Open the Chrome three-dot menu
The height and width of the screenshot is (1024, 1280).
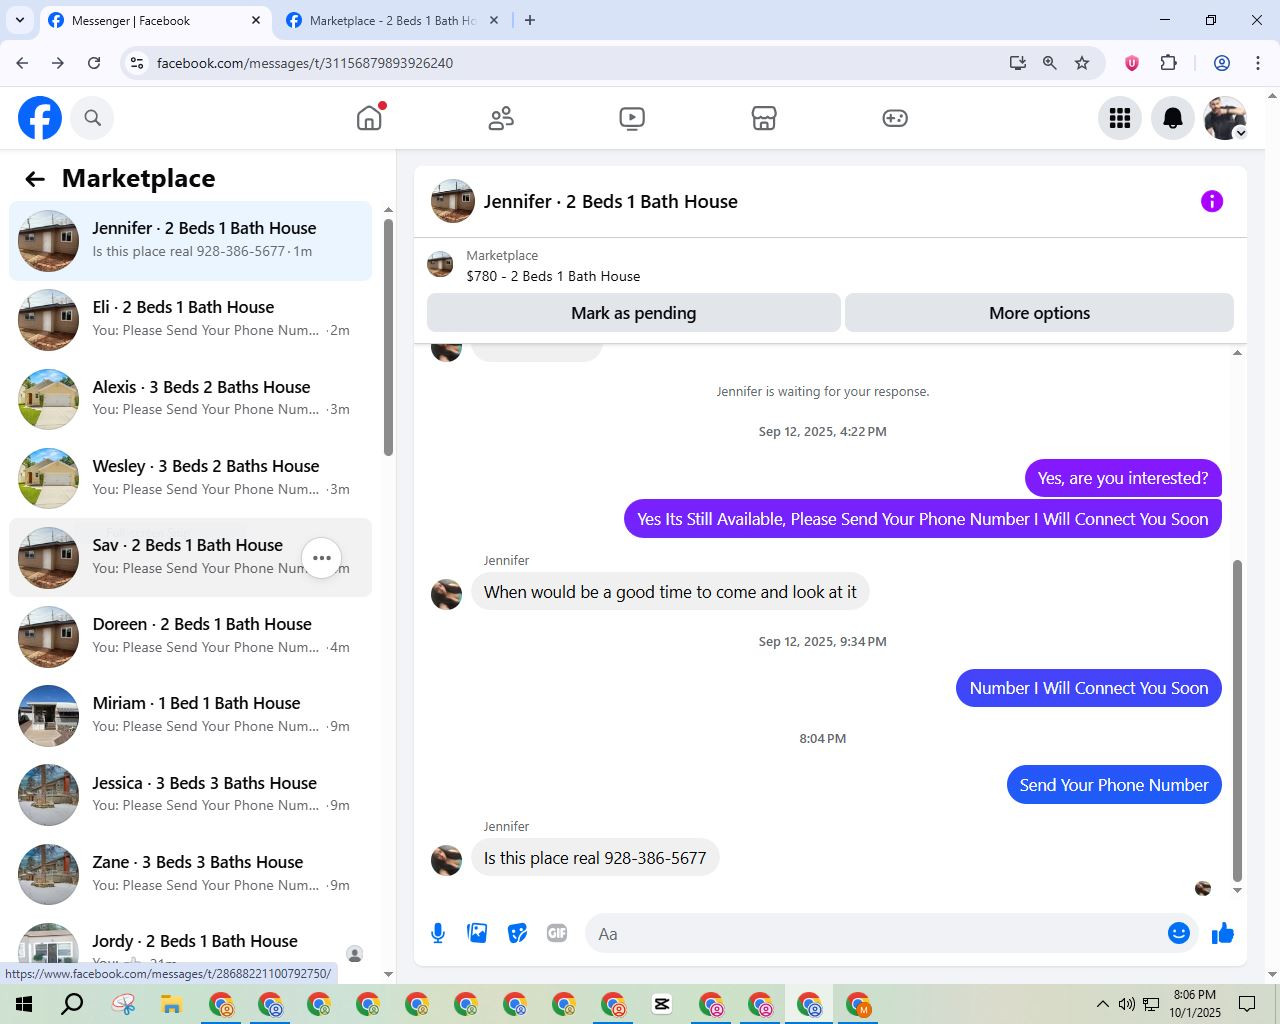pos(1258,63)
